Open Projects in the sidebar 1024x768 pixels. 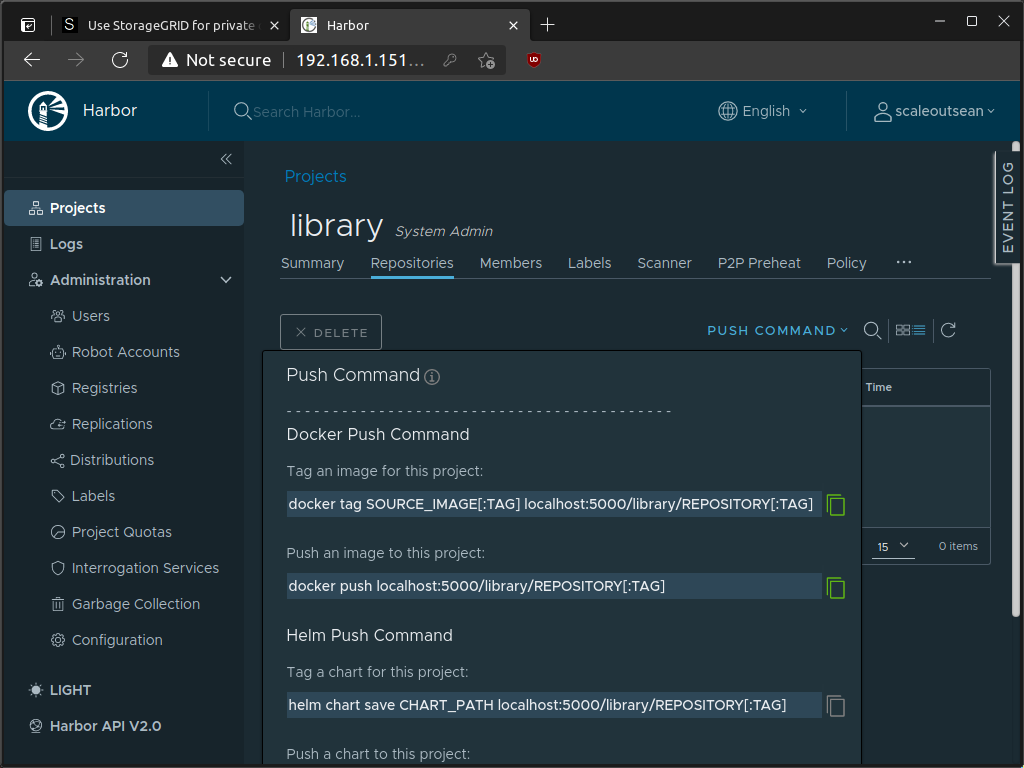click(x=124, y=208)
